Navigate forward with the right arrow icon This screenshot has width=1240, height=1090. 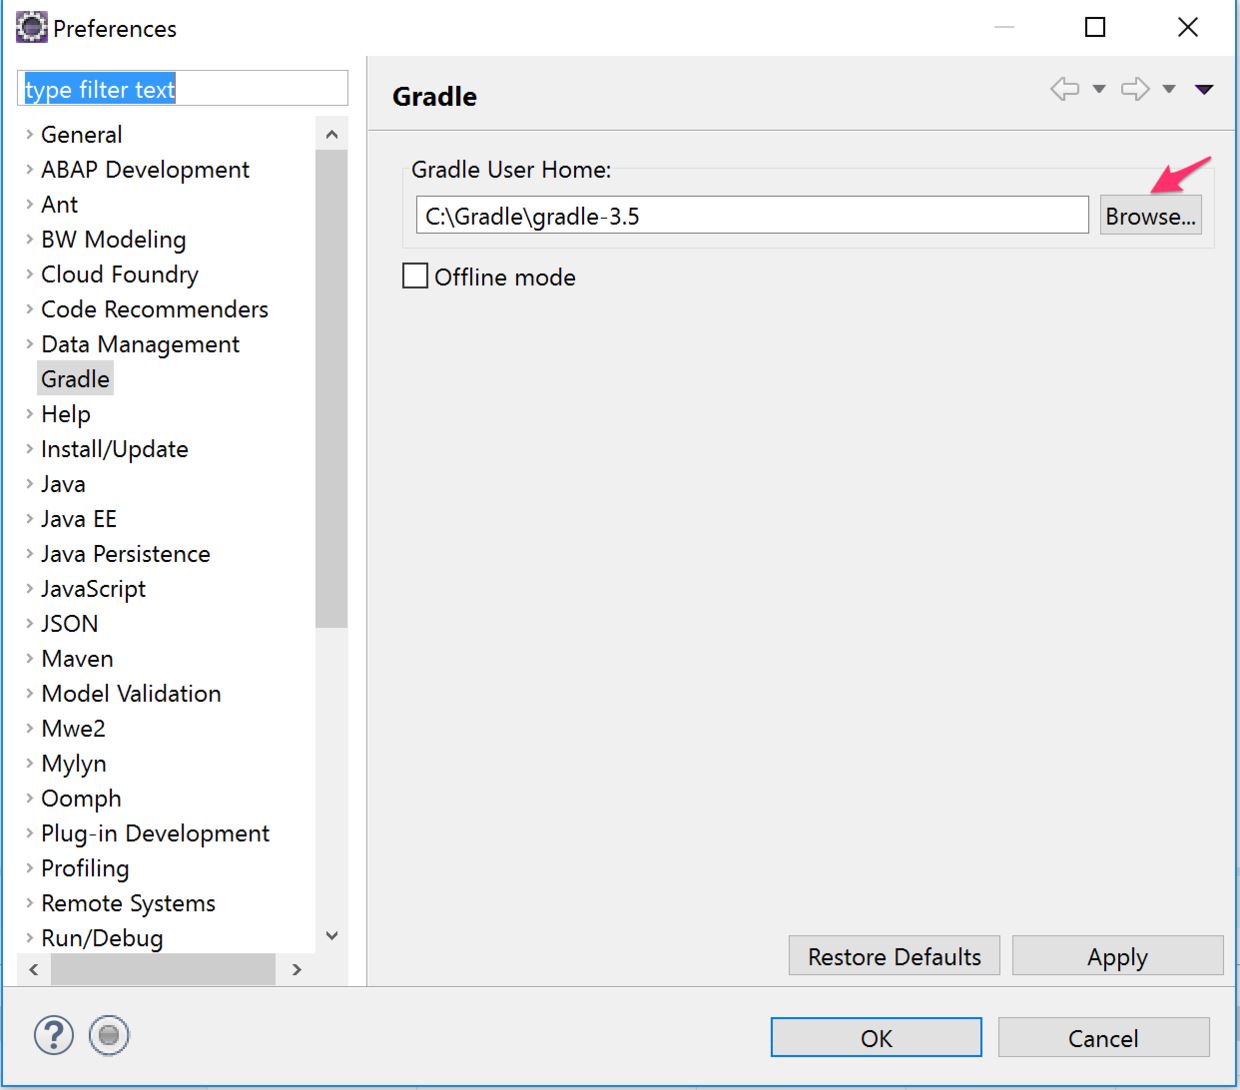pyautogui.click(x=1135, y=89)
